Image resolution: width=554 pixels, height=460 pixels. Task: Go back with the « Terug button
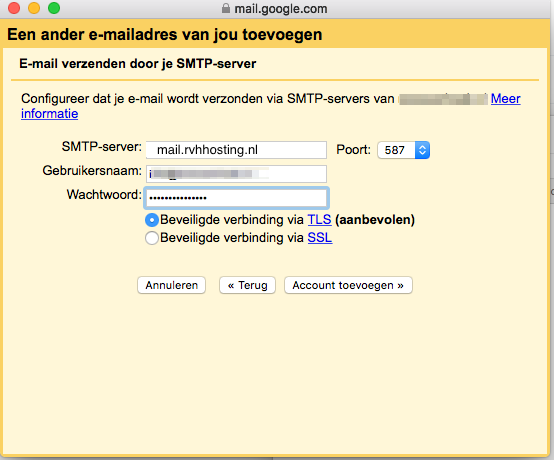[247, 285]
